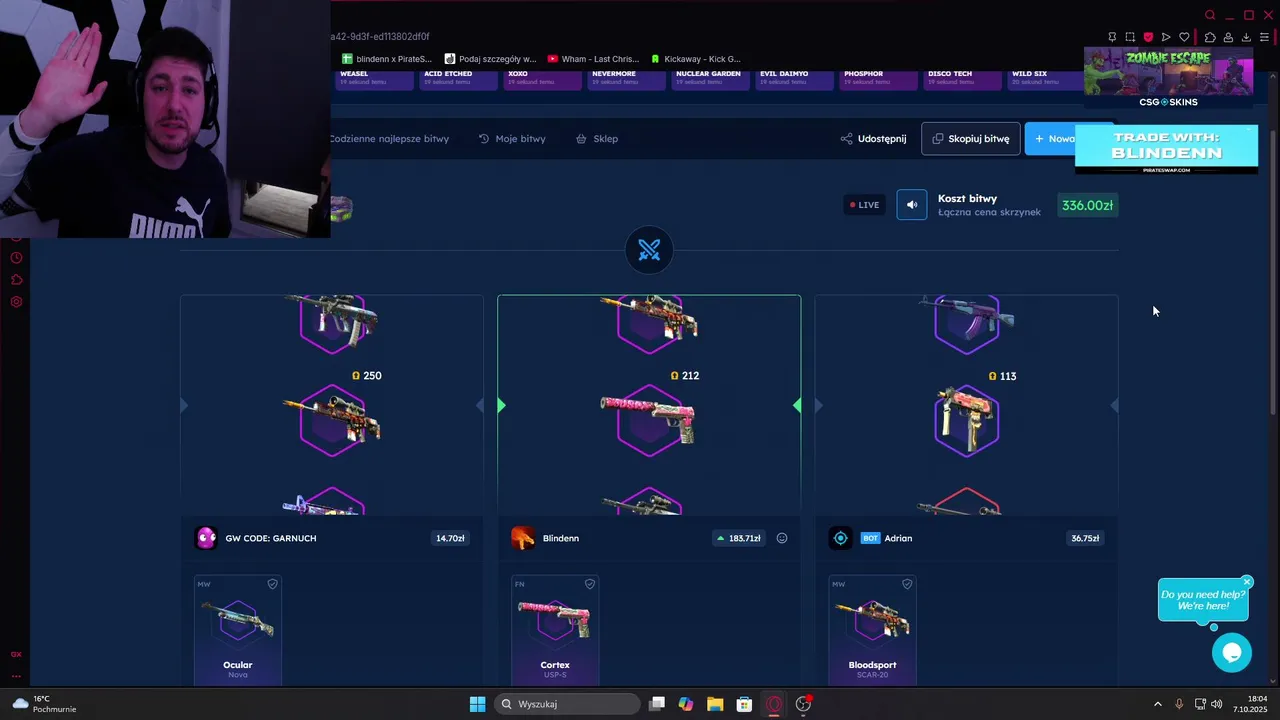The image size is (1280, 720).
Task: Open the Bloodsport SCAR-20 skin card
Action: click(x=872, y=630)
